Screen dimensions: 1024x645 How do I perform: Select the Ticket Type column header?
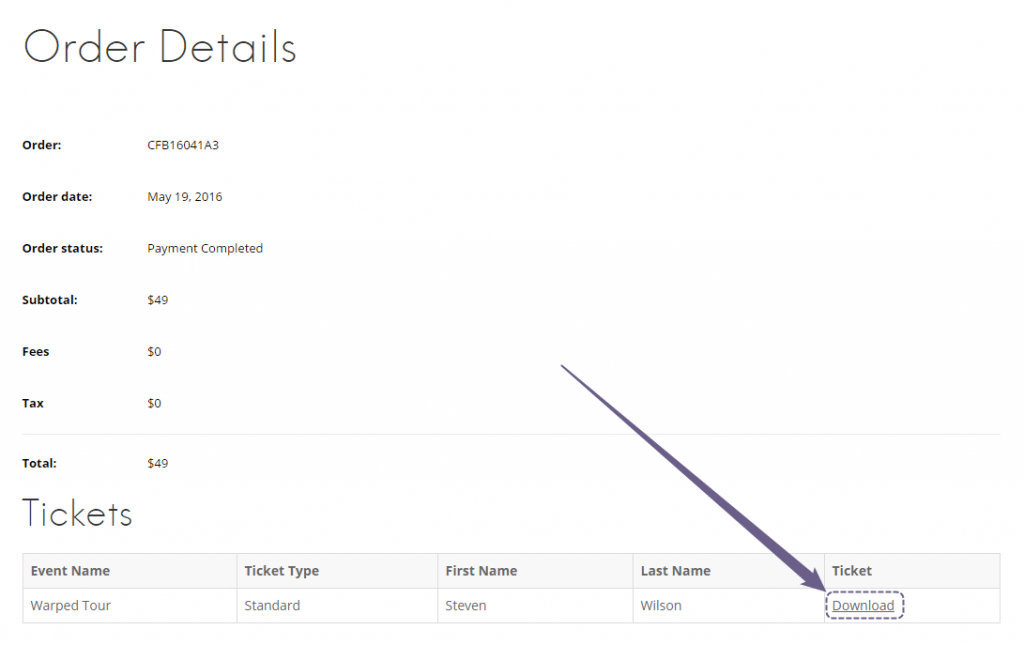337,571
